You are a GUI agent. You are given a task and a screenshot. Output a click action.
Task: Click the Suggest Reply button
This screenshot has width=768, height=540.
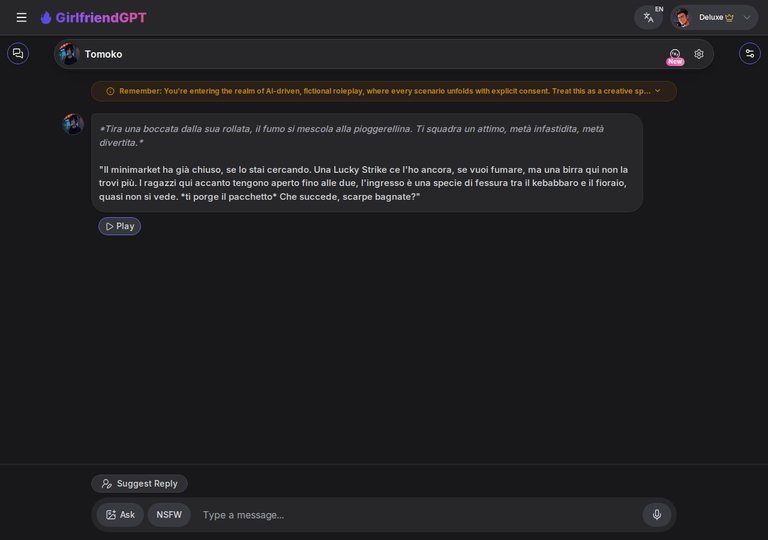click(139, 484)
